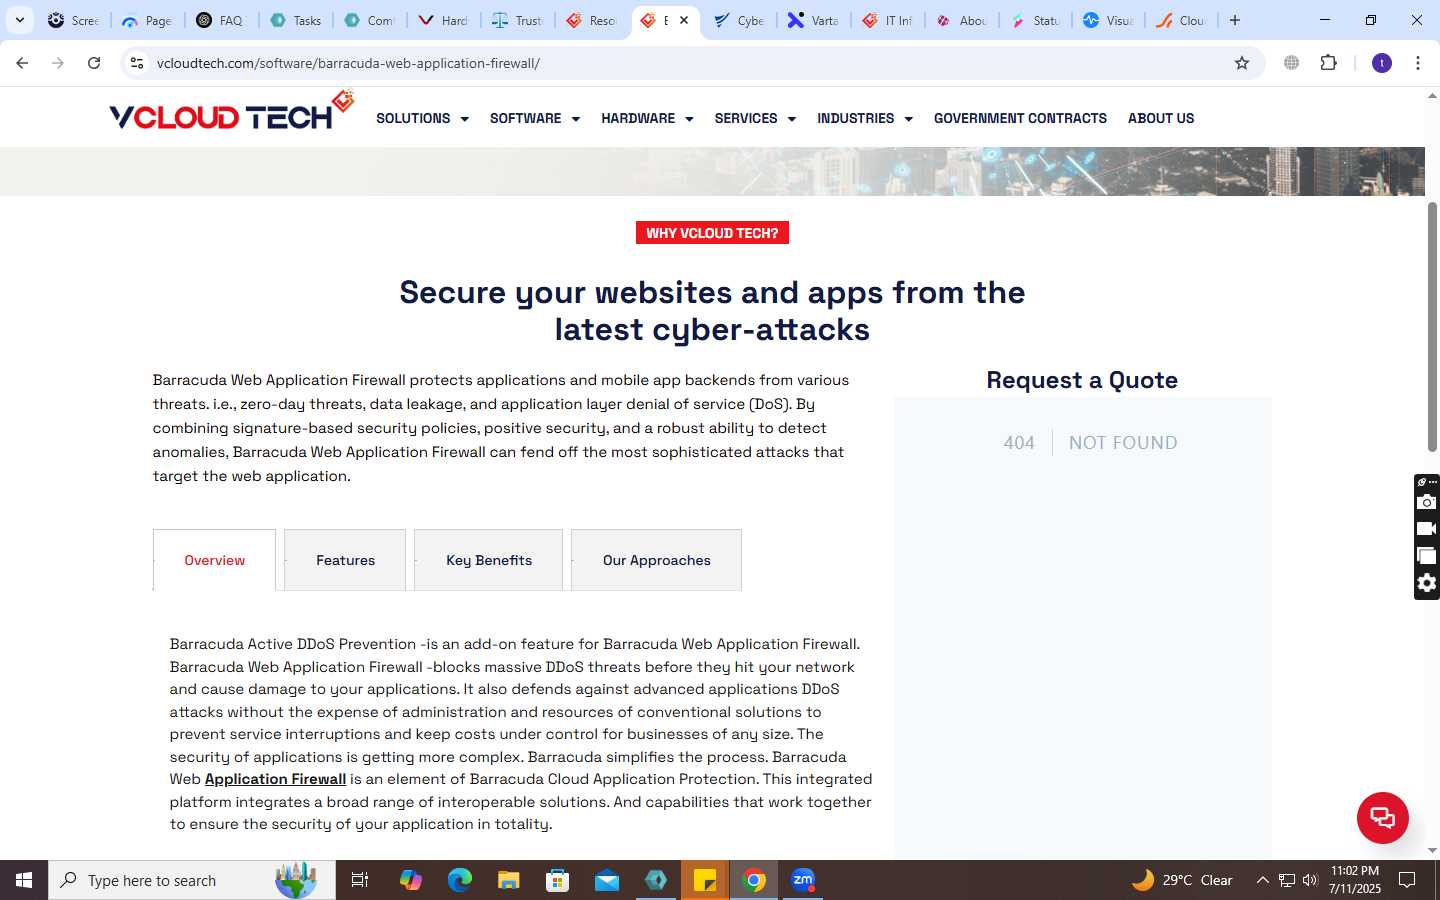
Task: Open the Extensions puzzle icon
Action: pyautogui.click(x=1328, y=63)
